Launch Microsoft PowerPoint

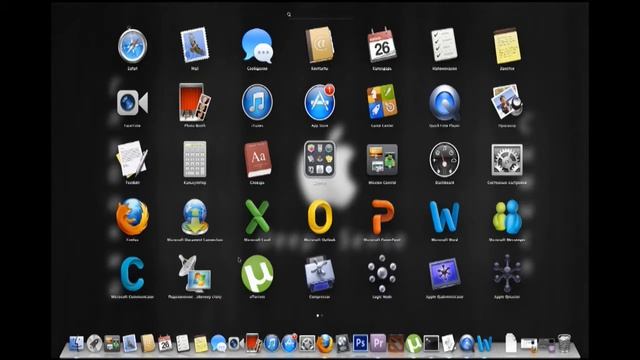point(382,217)
